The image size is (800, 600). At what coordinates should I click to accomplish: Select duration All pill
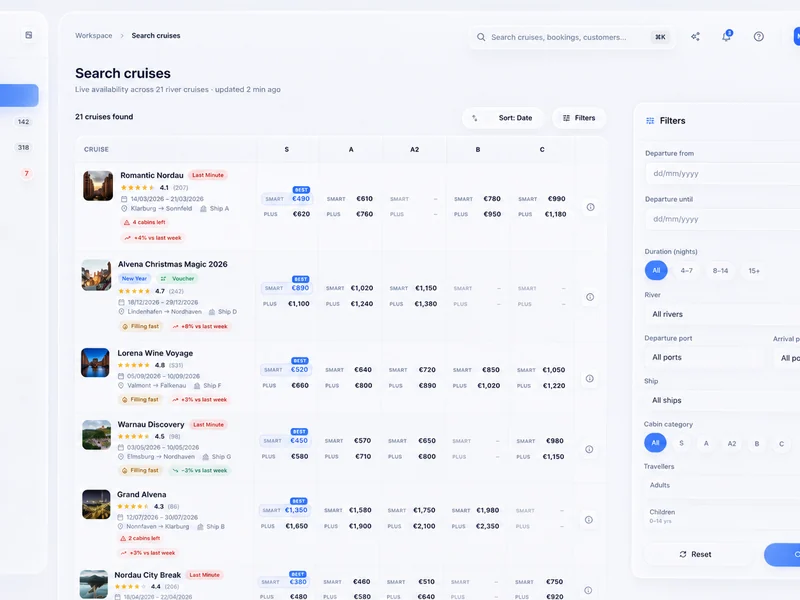656,270
